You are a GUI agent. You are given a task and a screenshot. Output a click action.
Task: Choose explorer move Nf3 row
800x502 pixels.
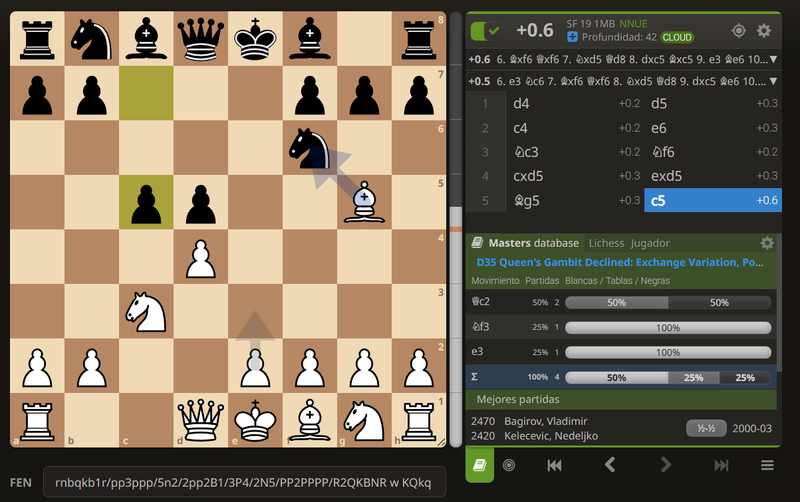[x=621, y=327]
